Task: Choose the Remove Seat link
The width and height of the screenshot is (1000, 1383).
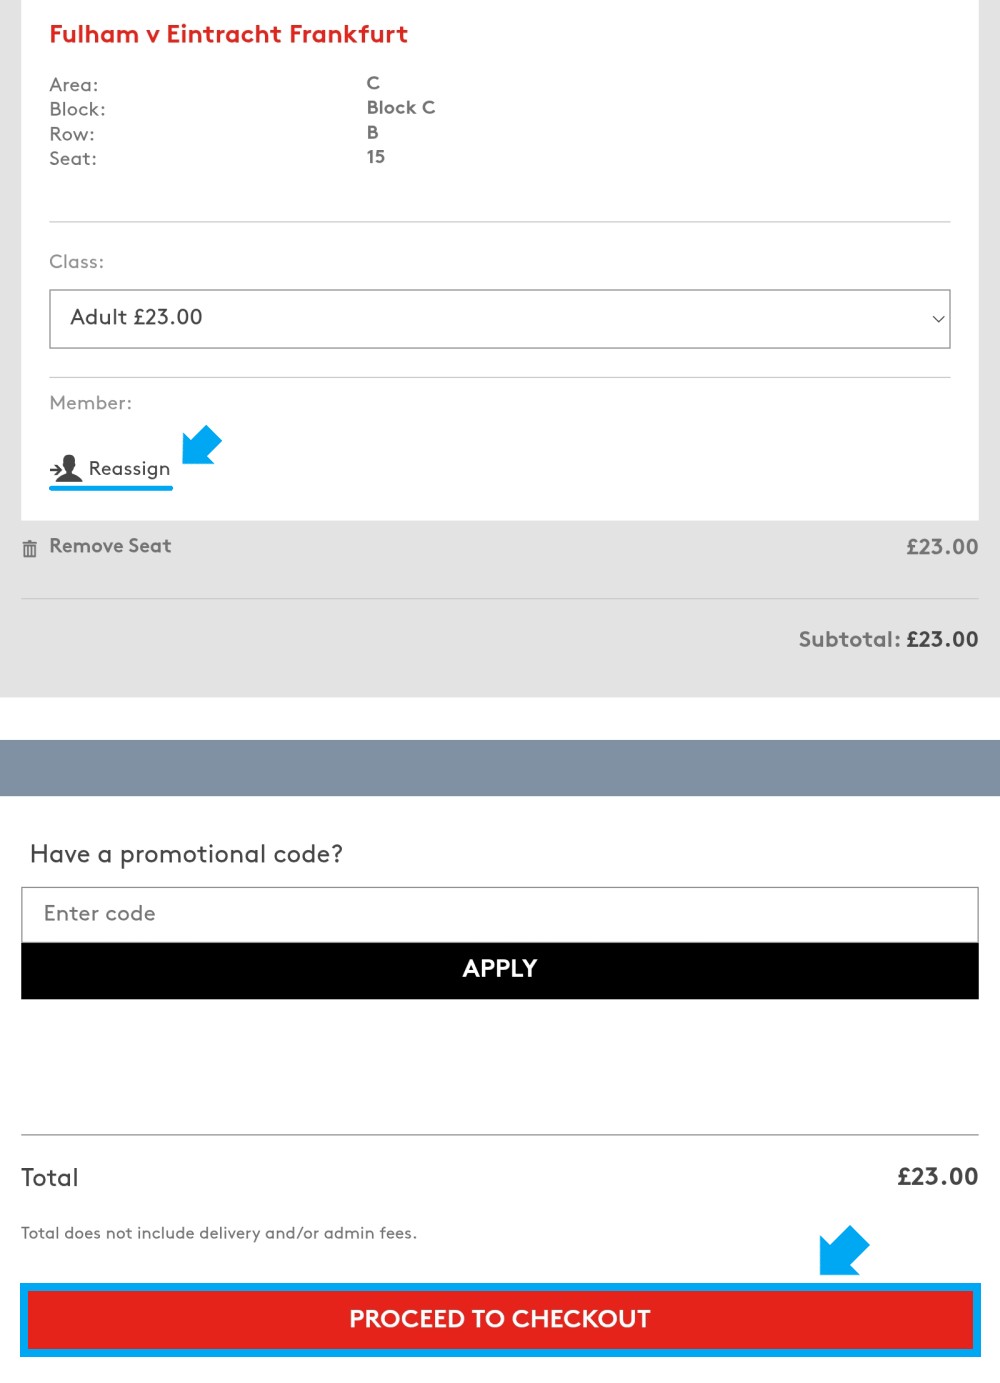Action: (x=110, y=546)
